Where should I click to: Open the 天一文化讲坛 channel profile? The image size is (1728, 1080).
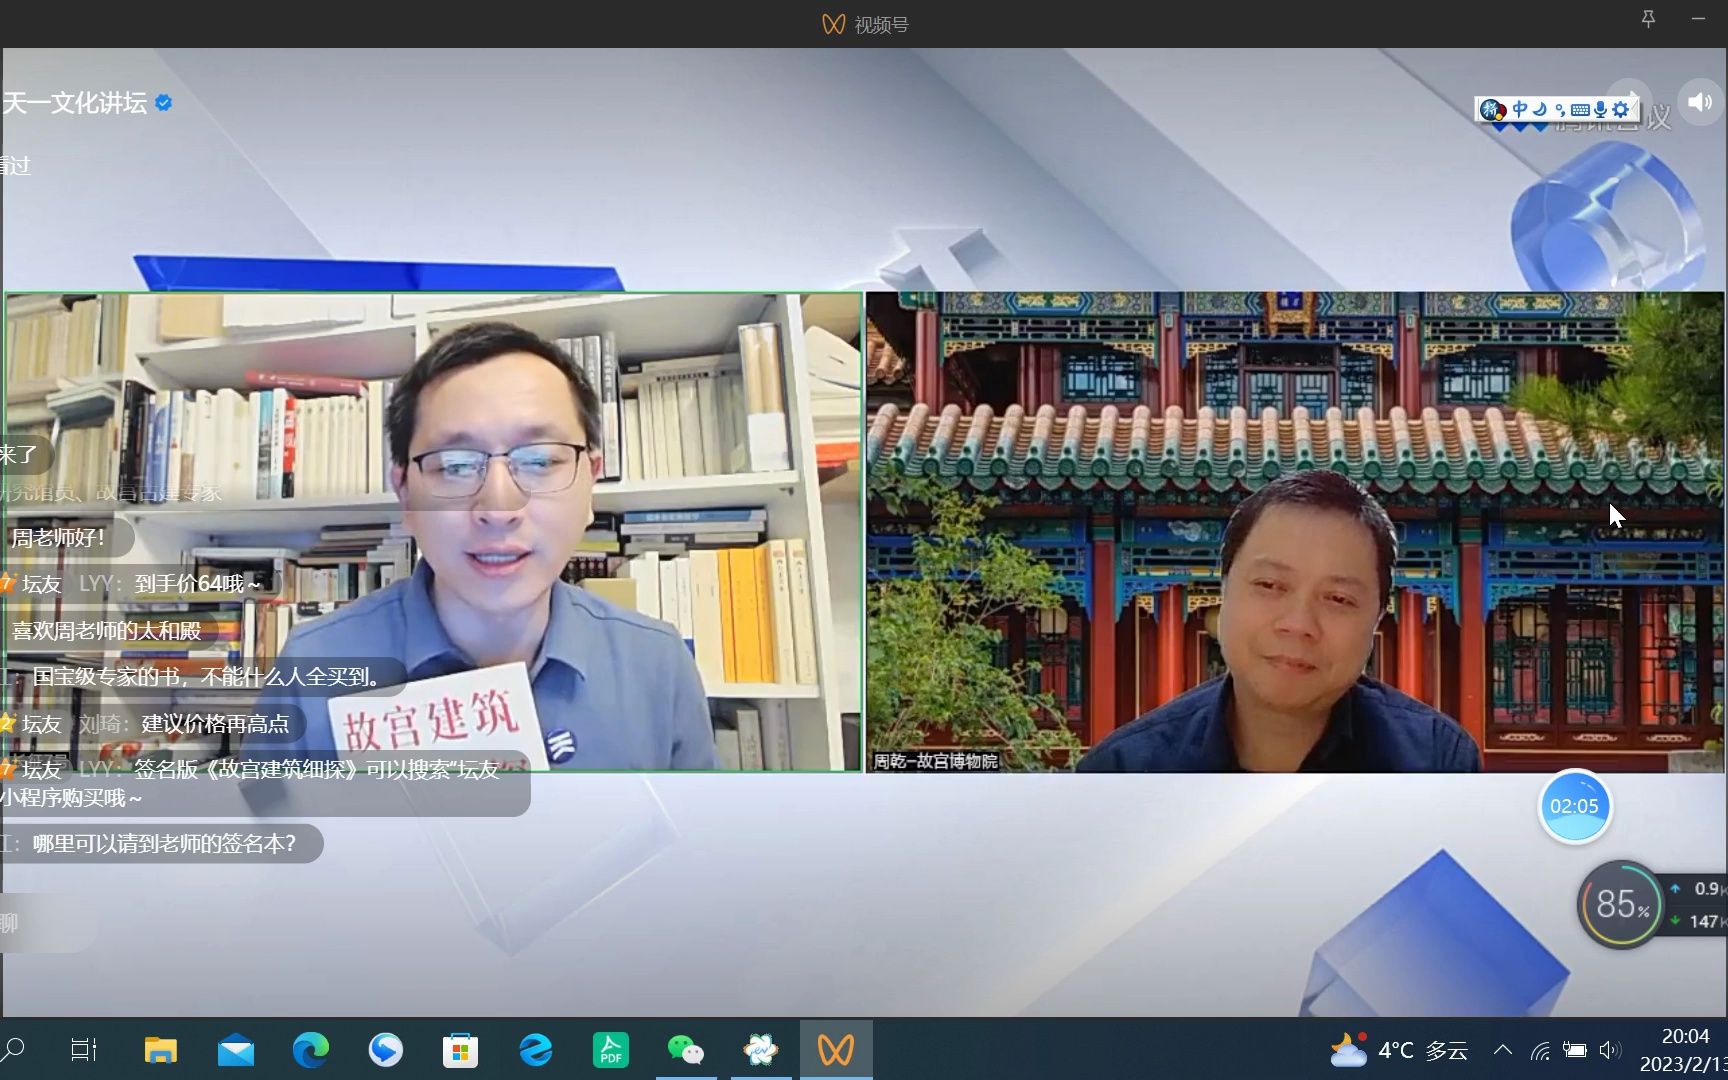click(x=75, y=103)
